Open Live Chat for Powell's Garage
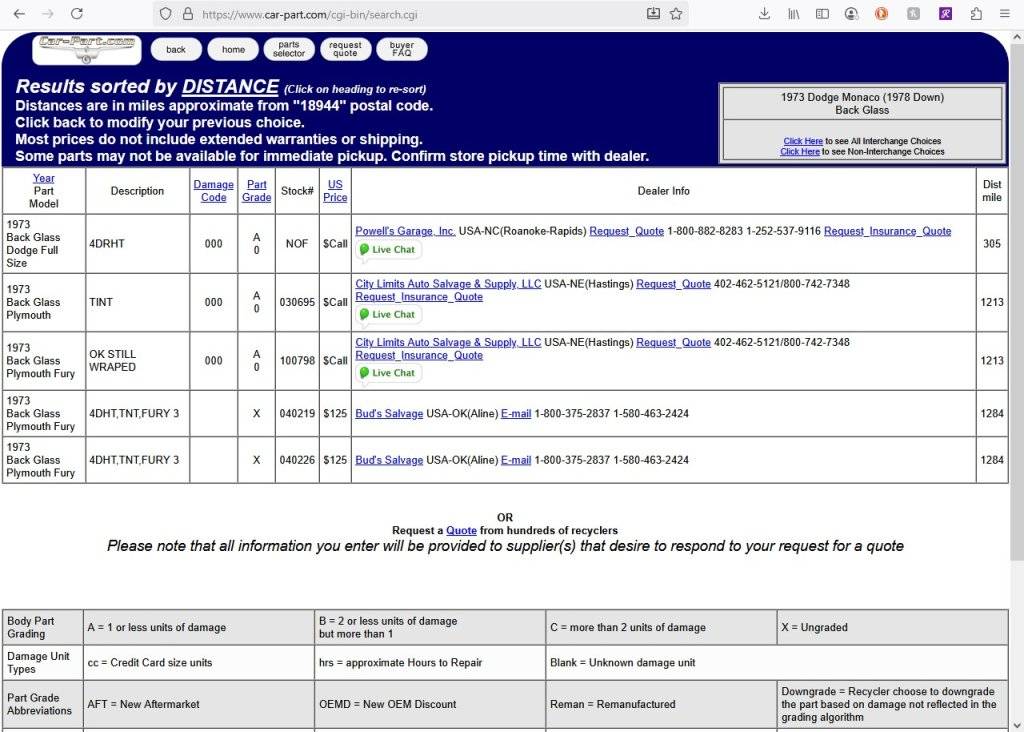This screenshot has width=1024, height=732. click(387, 250)
